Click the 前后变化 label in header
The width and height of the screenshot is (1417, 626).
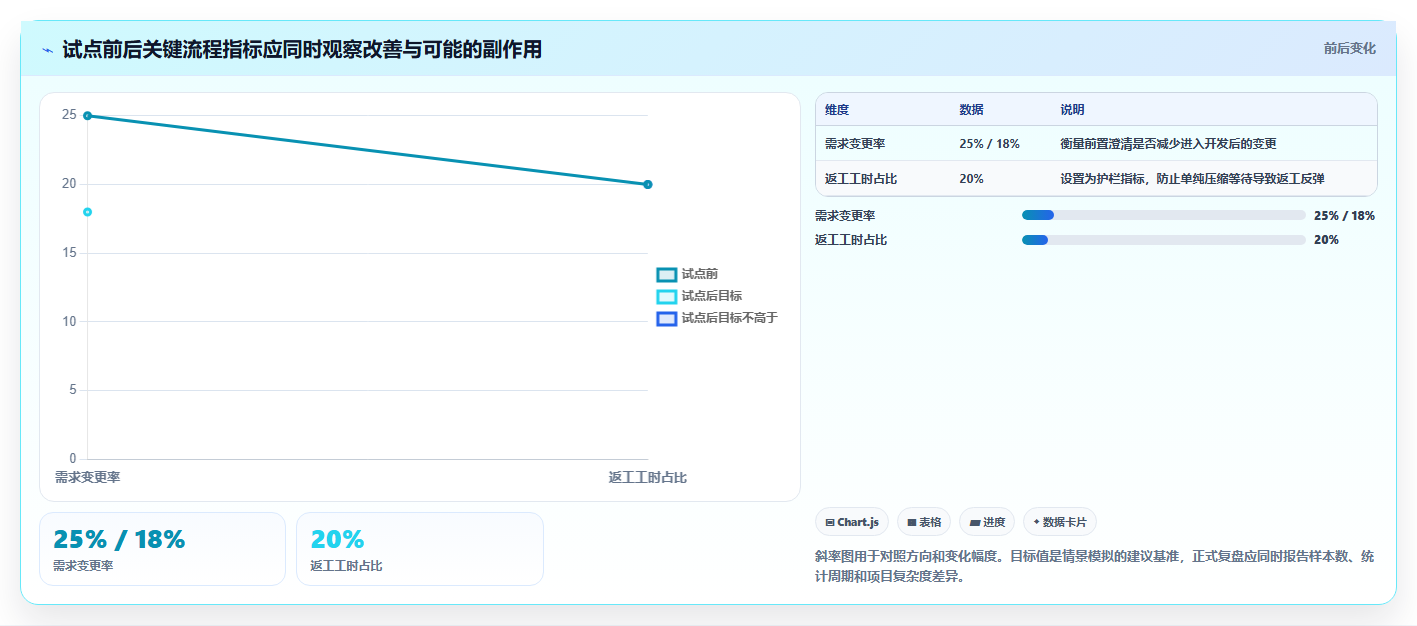(x=1349, y=48)
